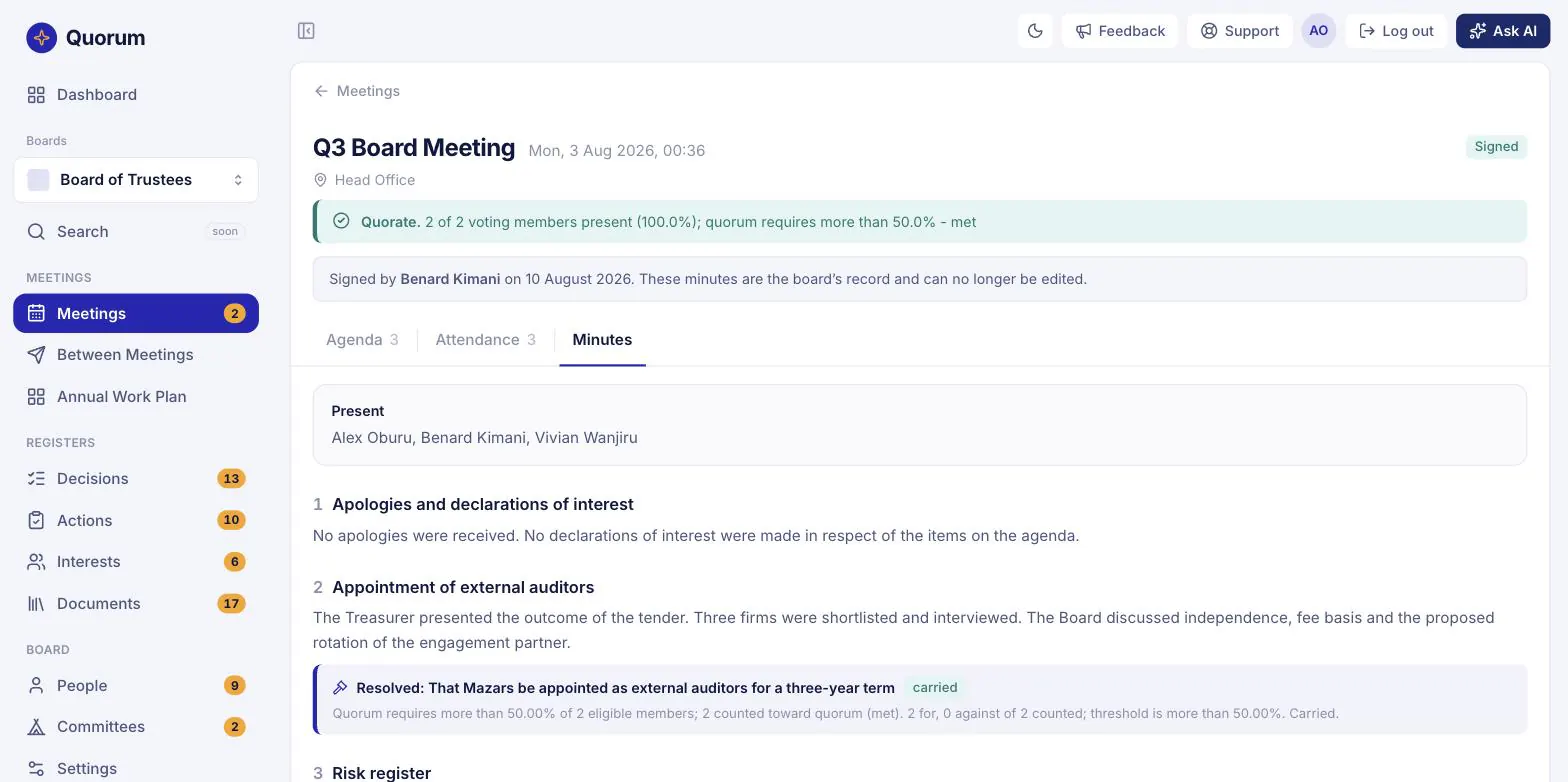Click the 'Alex Oburu, Benard Kimani, Vivian Wanjiru' text
The image size is (1568, 782).
(x=484, y=438)
